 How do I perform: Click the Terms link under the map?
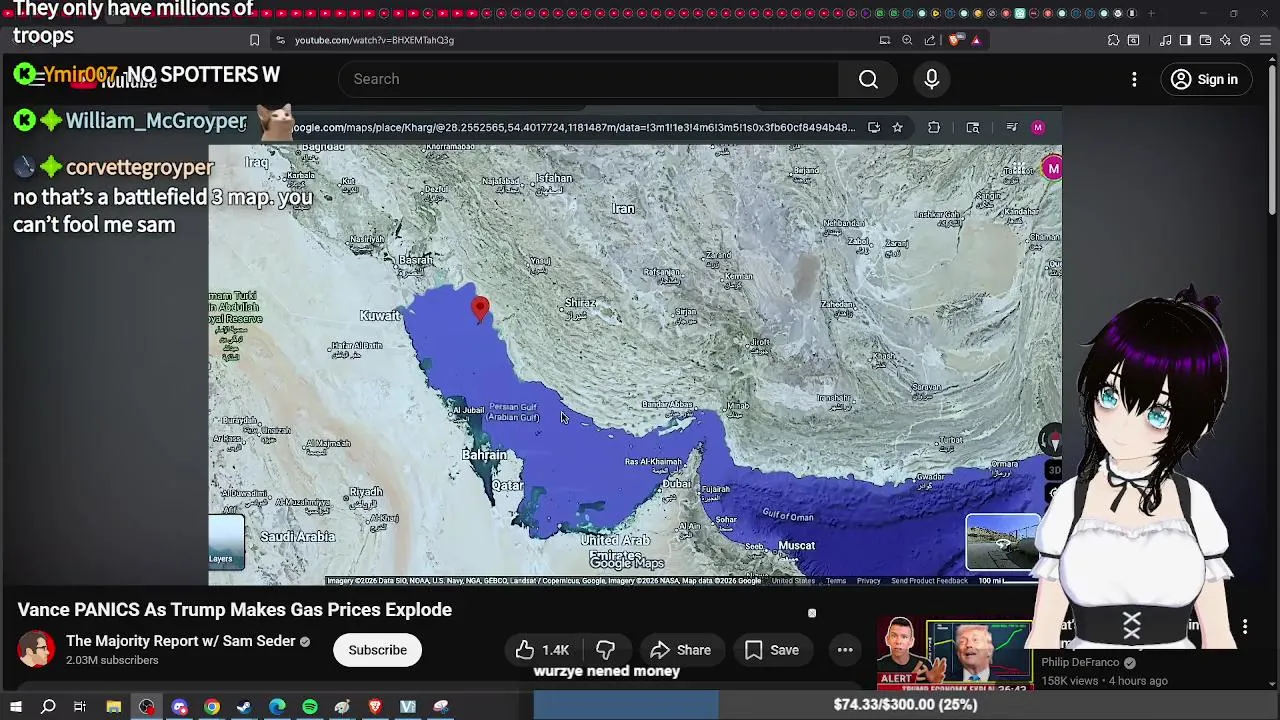pyautogui.click(x=836, y=581)
